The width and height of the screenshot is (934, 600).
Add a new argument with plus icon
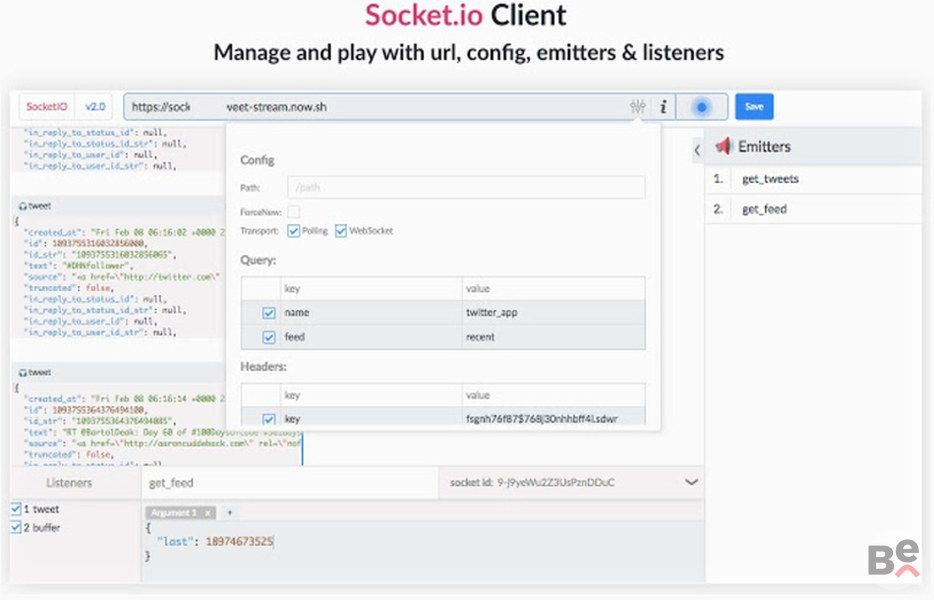click(229, 513)
